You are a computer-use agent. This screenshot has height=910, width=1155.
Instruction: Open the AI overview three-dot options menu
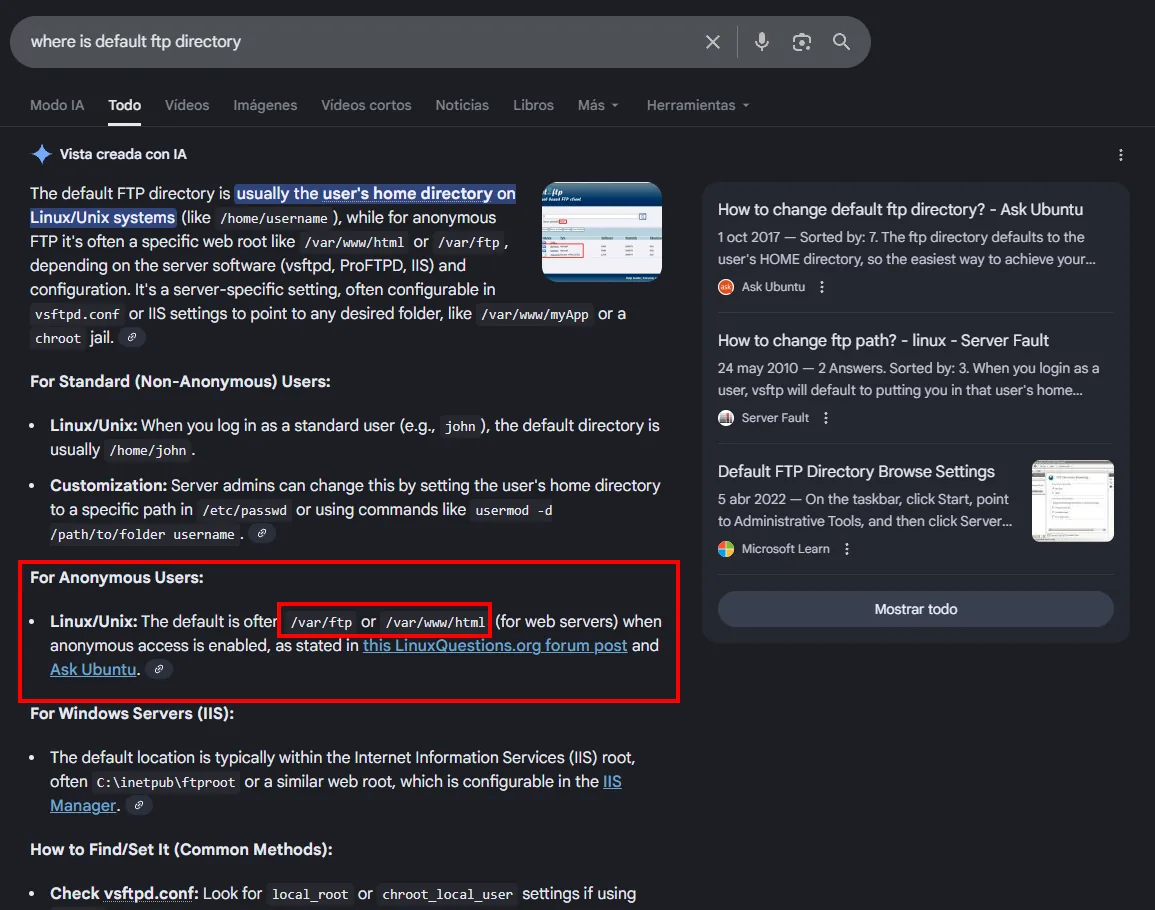pos(1120,155)
